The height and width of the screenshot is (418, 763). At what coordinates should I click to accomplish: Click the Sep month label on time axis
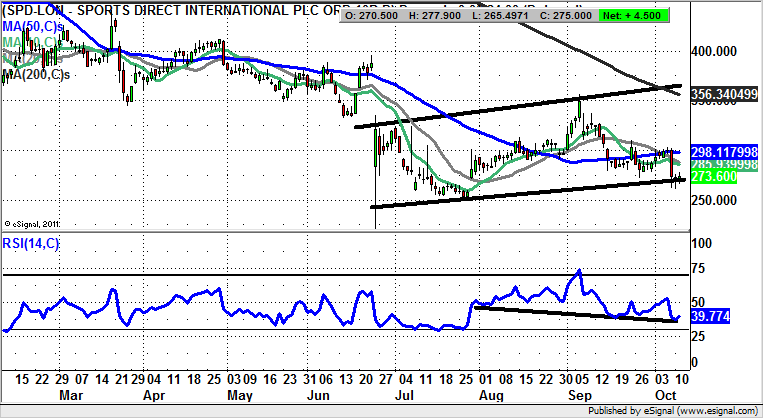coord(581,395)
